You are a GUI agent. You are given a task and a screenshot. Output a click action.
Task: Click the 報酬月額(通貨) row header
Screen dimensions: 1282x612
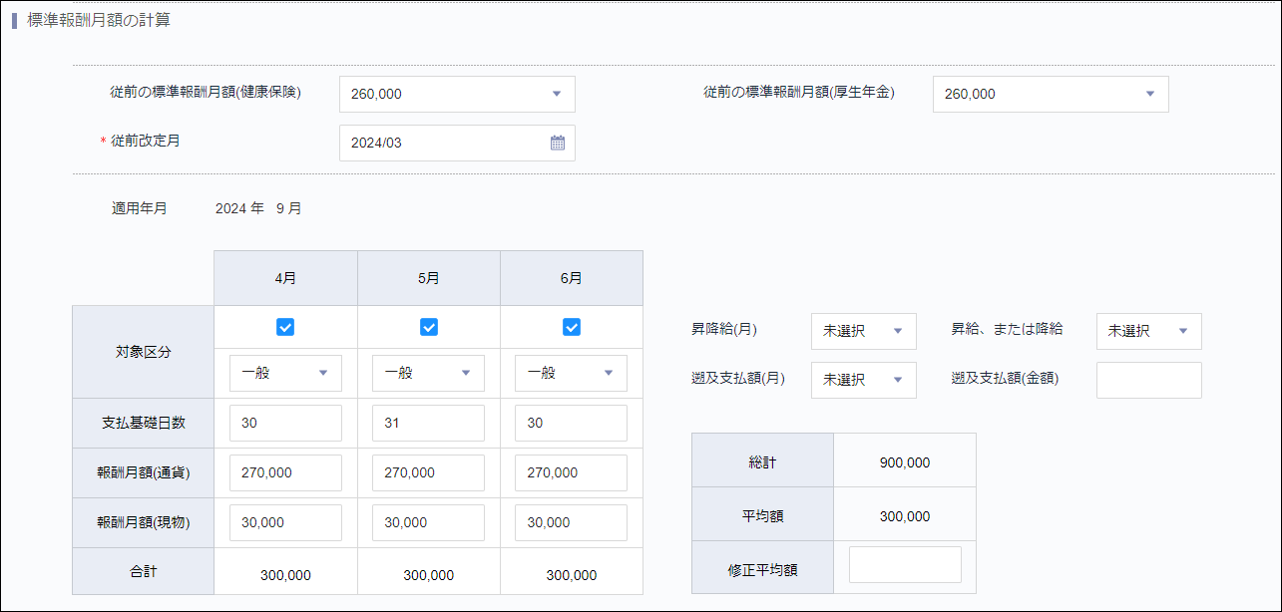point(143,473)
